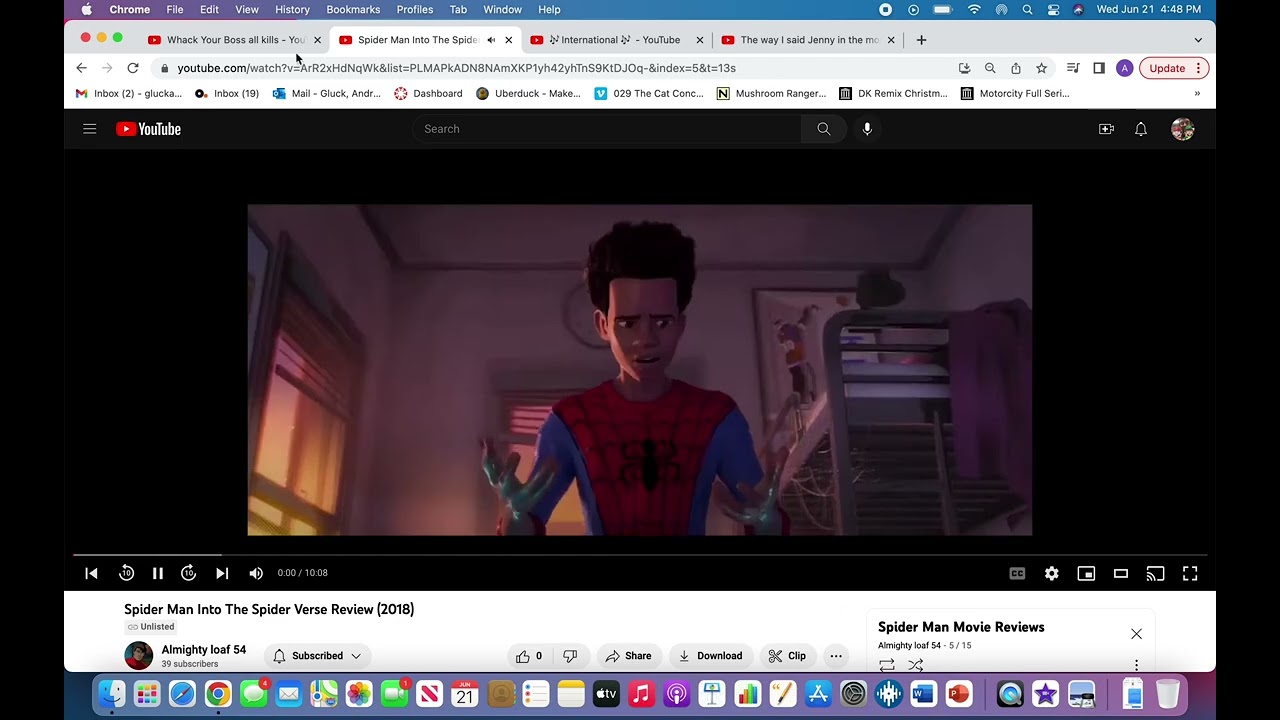Open the Profiles menu in the menu bar

pyautogui.click(x=415, y=10)
